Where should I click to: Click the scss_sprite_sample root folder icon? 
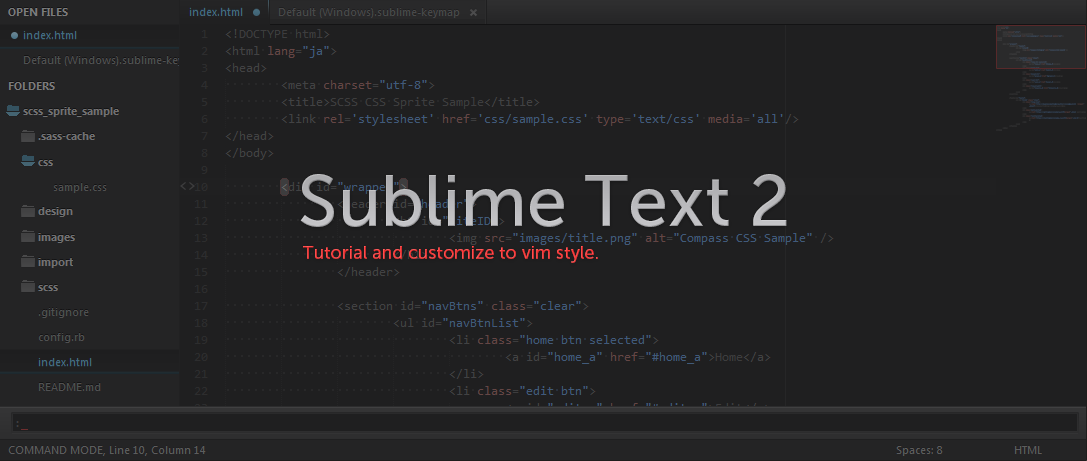pyautogui.click(x=12, y=111)
